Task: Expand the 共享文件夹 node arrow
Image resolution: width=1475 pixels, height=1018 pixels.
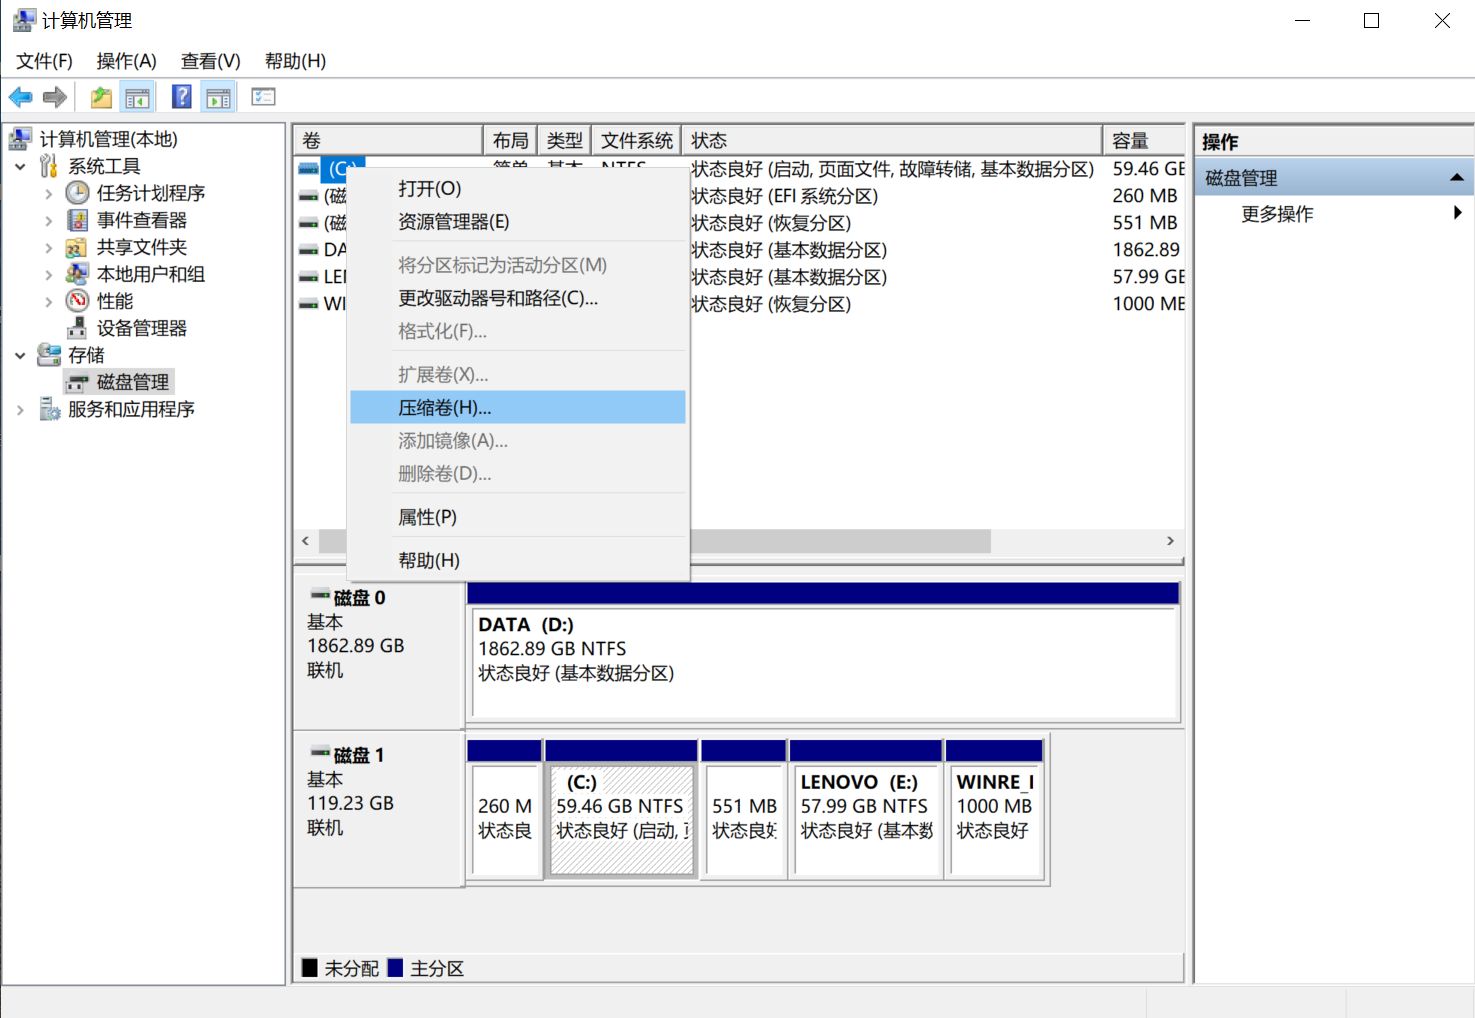Action: (48, 247)
